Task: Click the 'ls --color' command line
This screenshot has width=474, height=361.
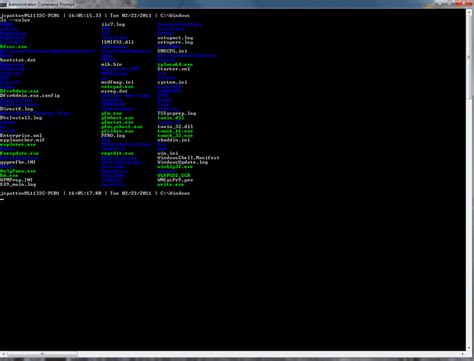Action: point(15,20)
